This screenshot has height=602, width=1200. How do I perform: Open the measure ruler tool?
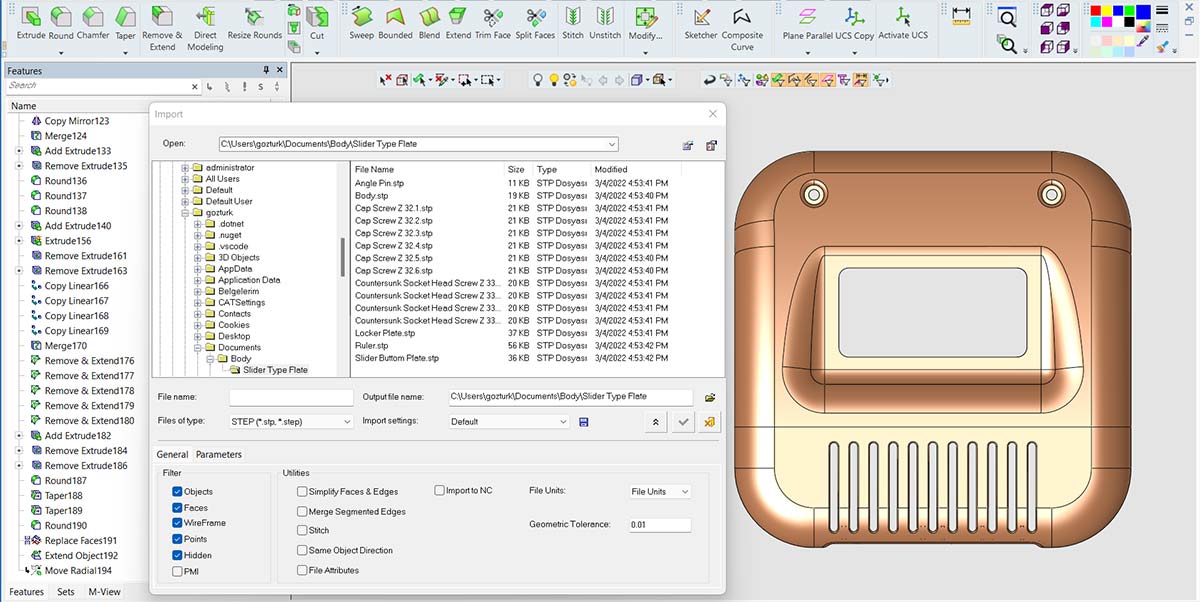tap(961, 15)
